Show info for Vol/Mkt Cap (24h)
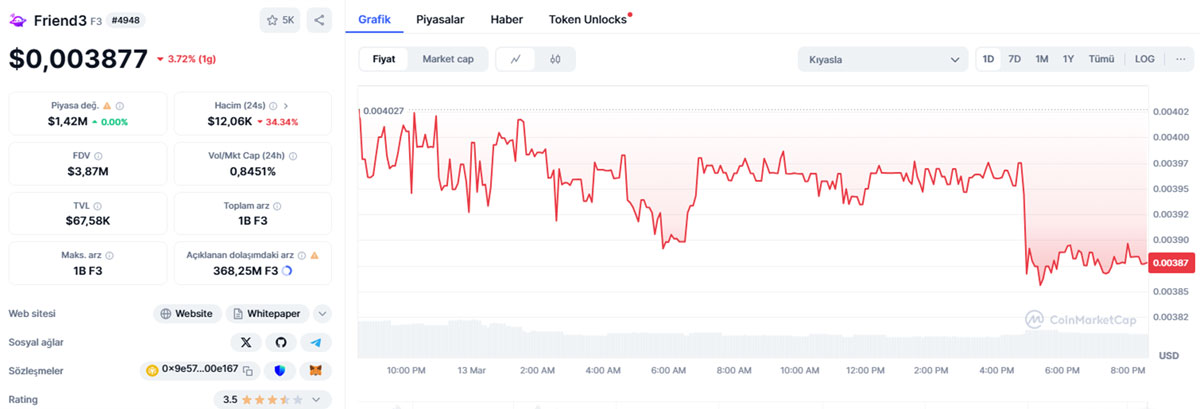This screenshot has width=1200, height=409. coord(292,155)
